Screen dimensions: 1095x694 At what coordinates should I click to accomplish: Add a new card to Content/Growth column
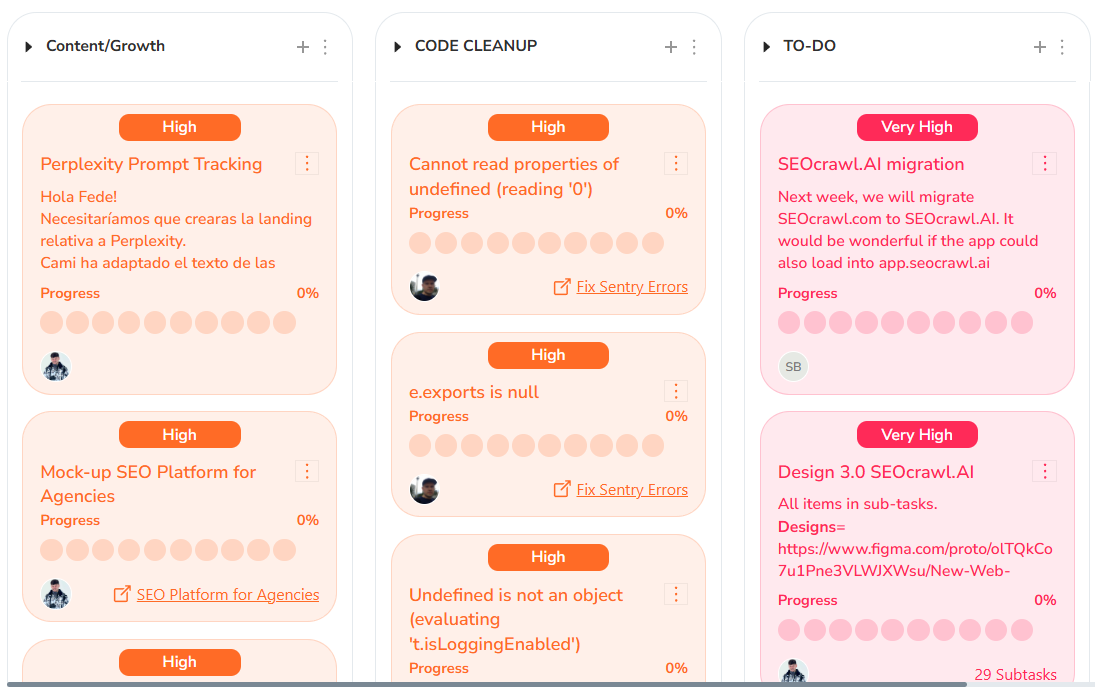tap(302, 46)
